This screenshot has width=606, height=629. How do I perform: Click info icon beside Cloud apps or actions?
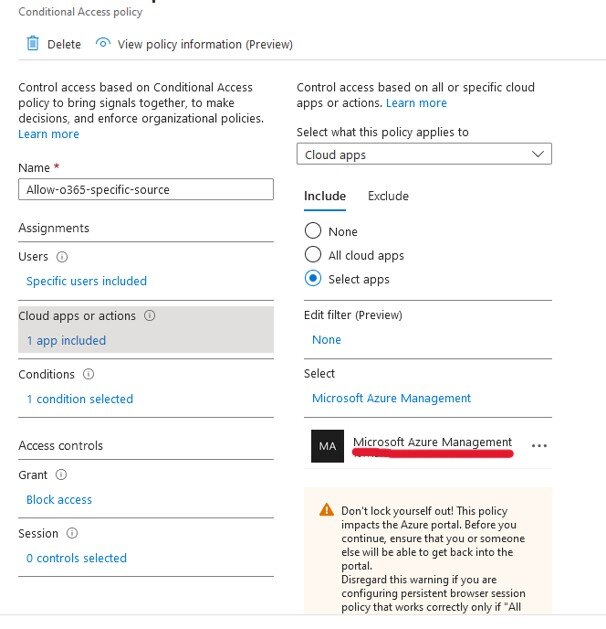150,316
